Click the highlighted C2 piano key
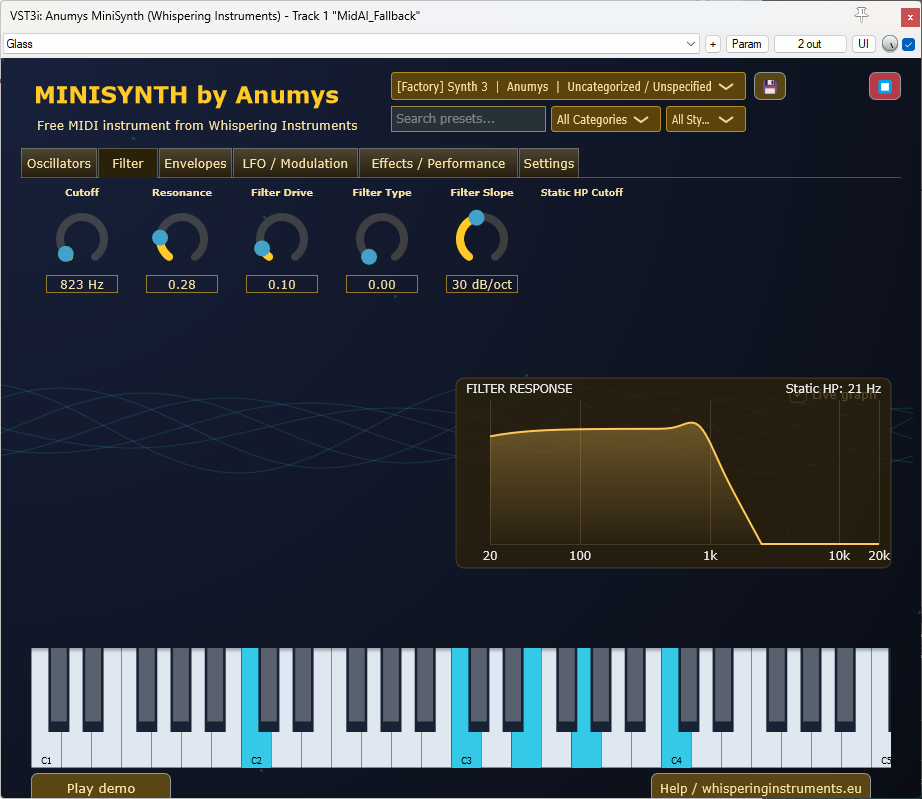This screenshot has height=799, width=922. (256, 750)
